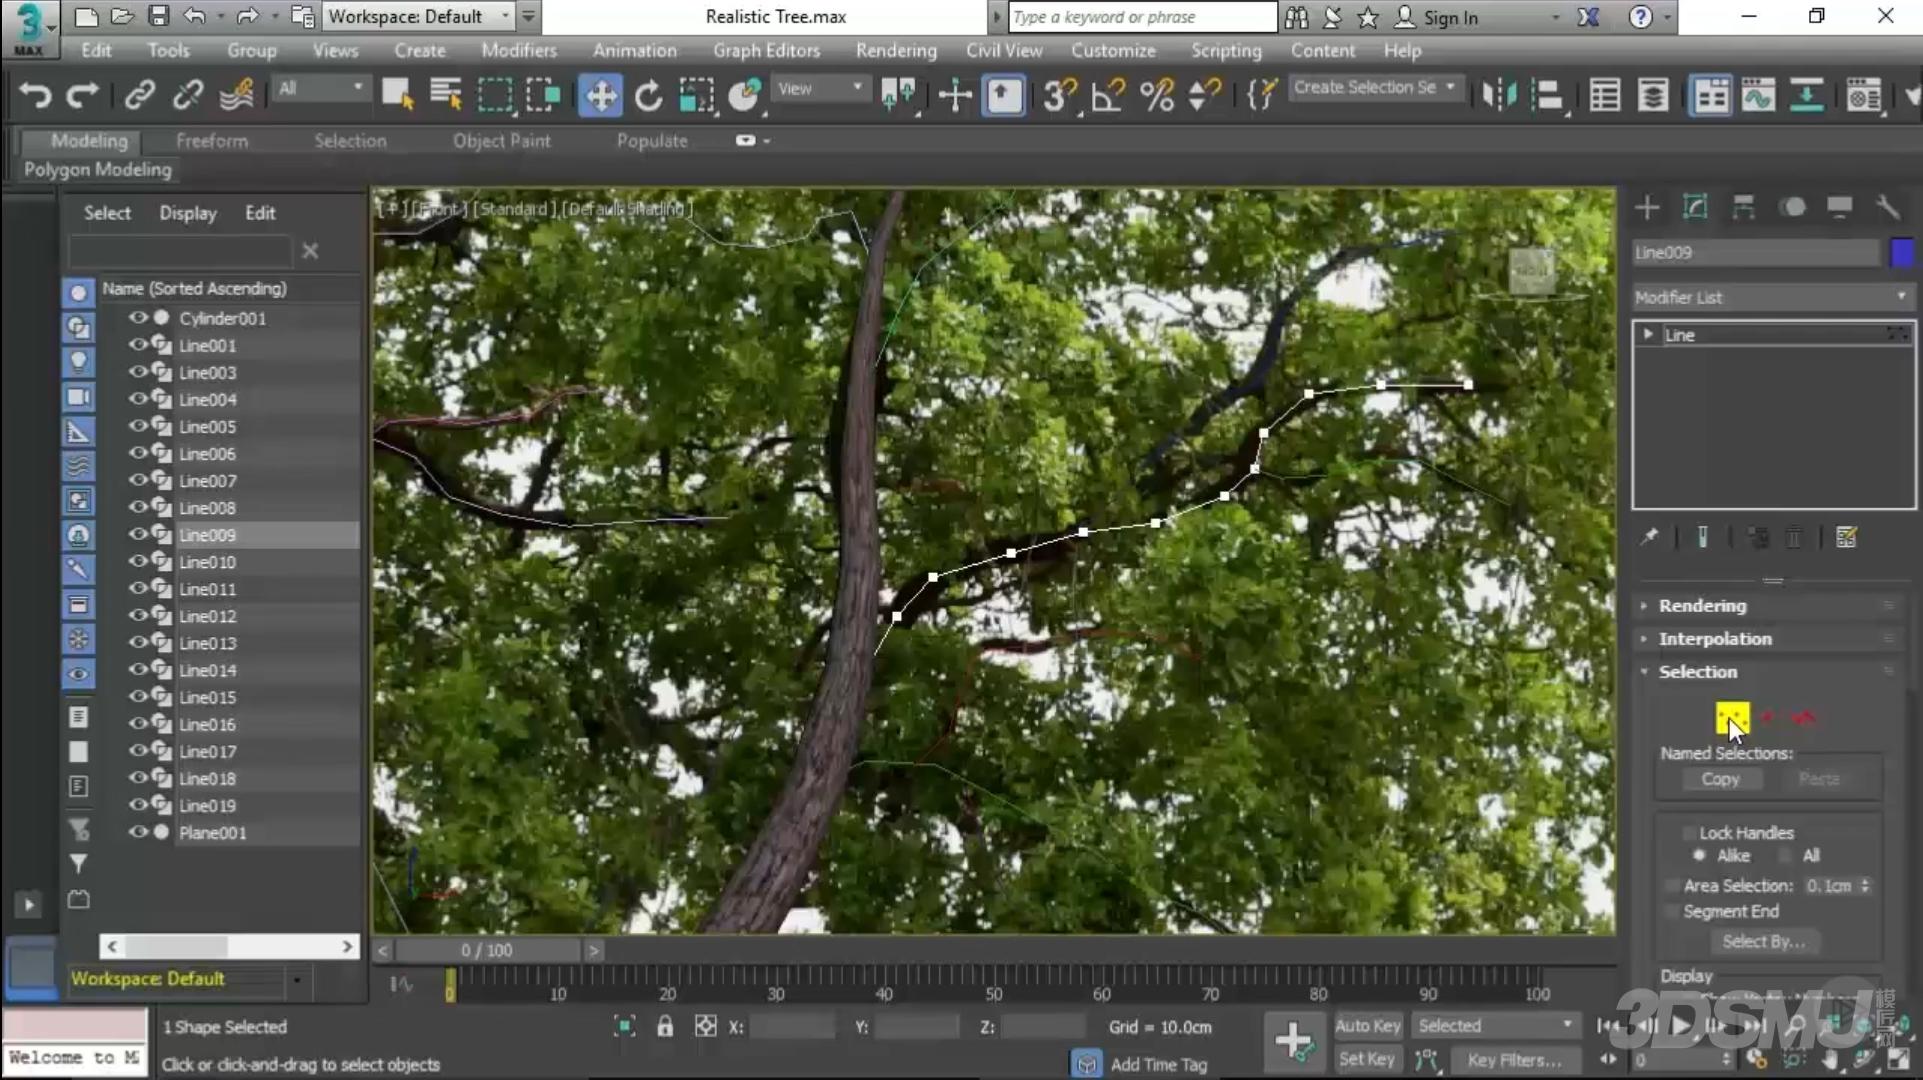Image resolution: width=1923 pixels, height=1080 pixels.
Task: Click the Copy named selections button
Action: click(1720, 779)
